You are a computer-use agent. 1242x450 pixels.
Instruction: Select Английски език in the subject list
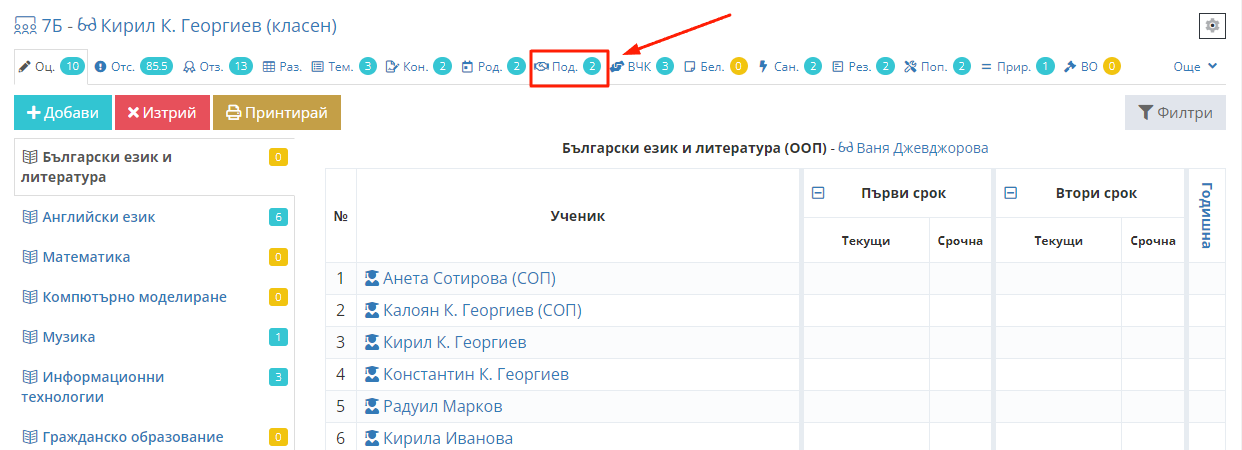98,217
